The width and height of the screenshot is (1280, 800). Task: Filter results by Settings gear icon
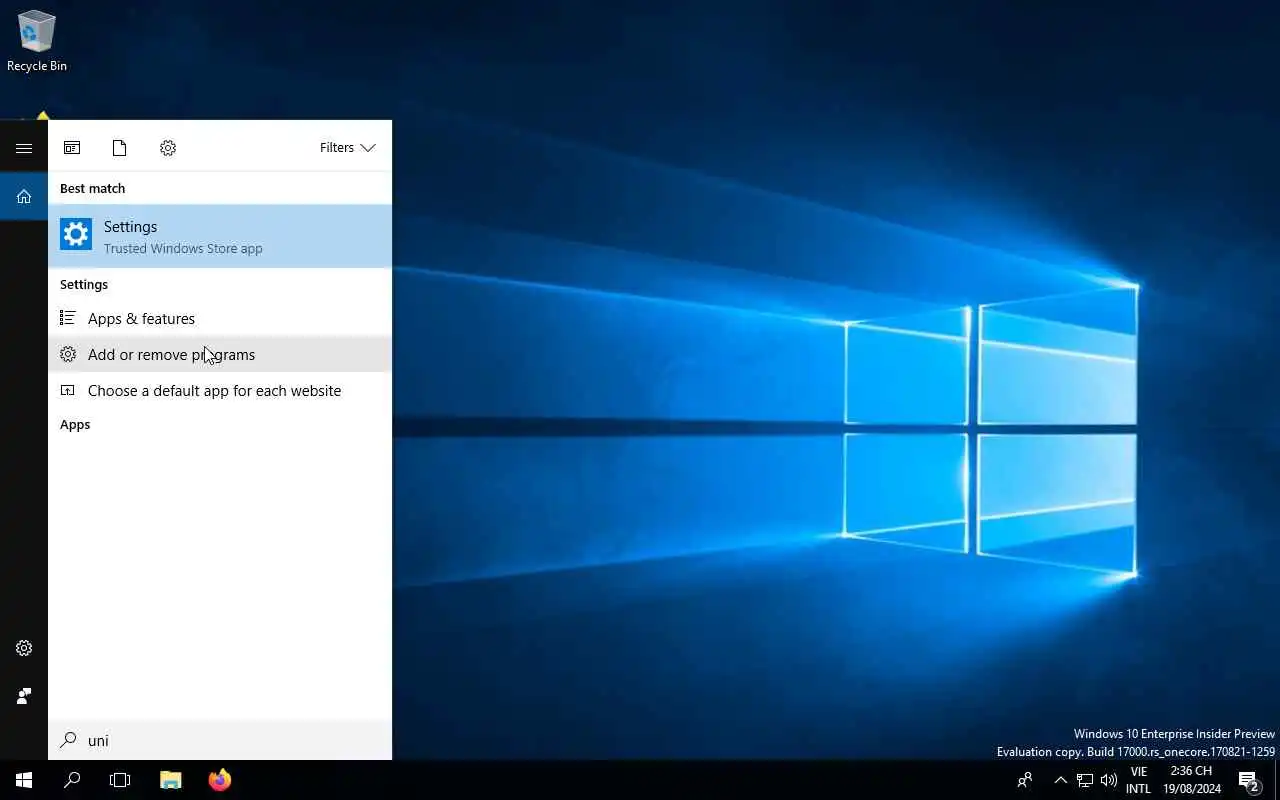[x=168, y=148]
